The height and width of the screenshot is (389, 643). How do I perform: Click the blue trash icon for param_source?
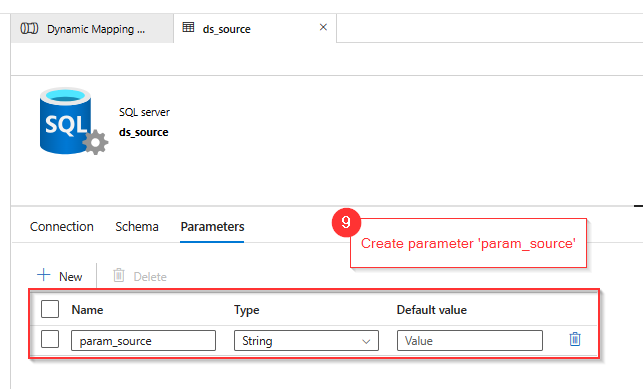[575, 339]
